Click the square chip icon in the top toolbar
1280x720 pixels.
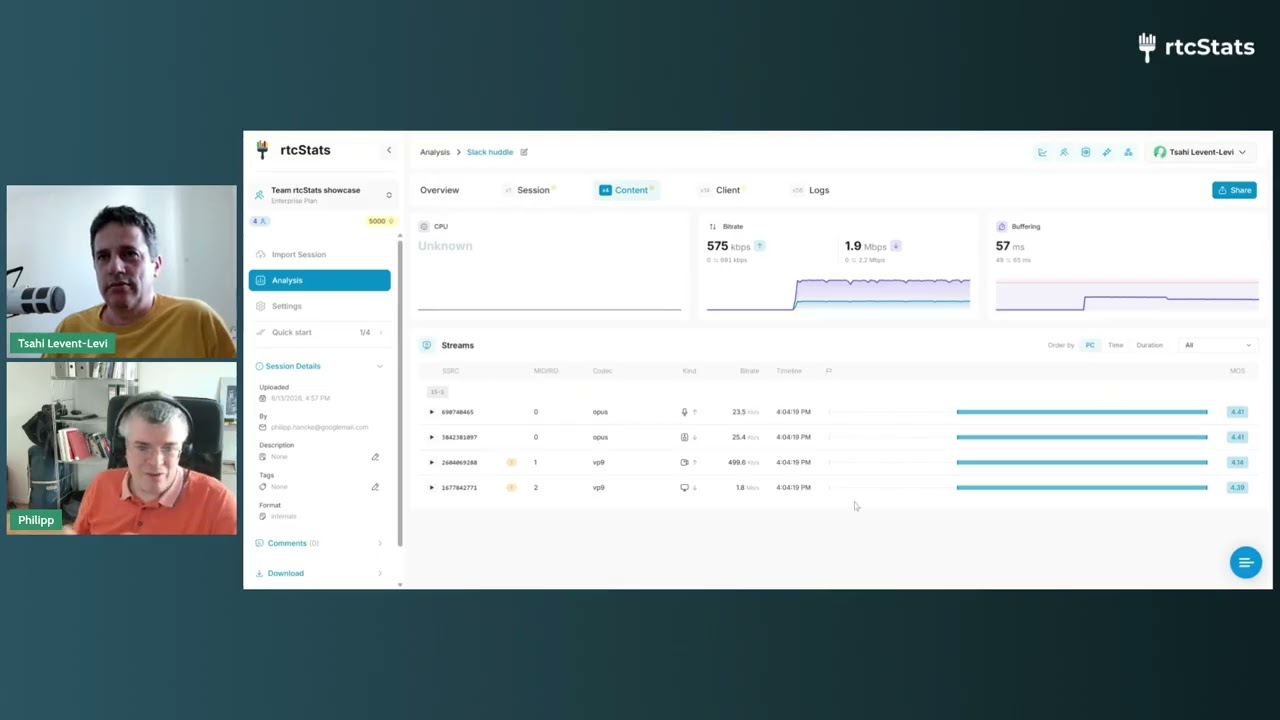[x=1085, y=152]
